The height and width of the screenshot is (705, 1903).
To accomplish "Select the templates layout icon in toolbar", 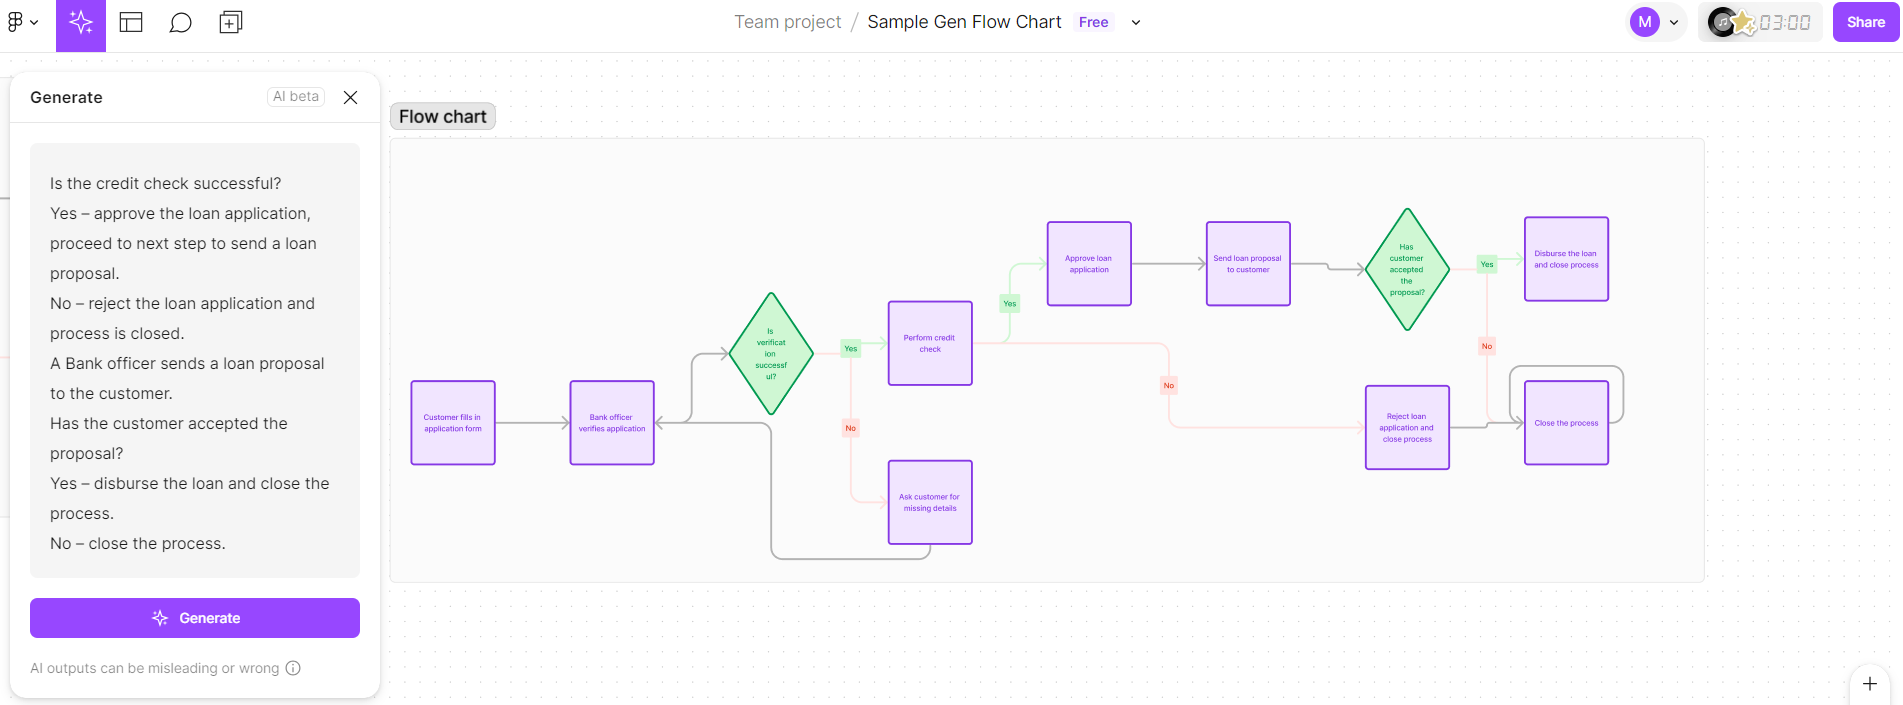I will (131, 21).
